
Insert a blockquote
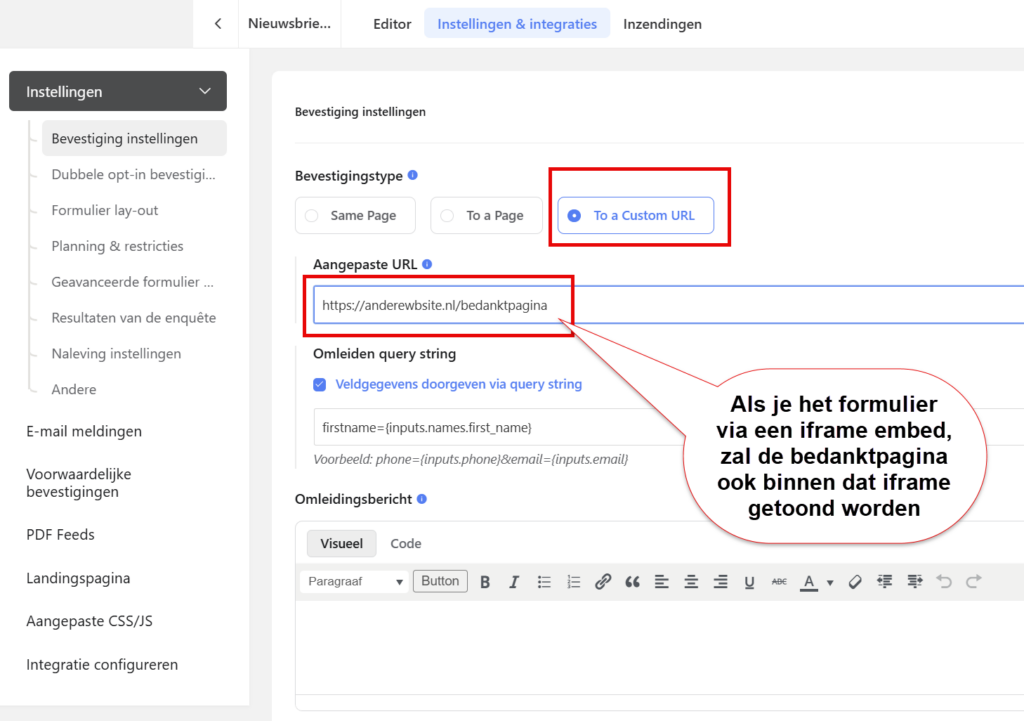[x=632, y=582]
